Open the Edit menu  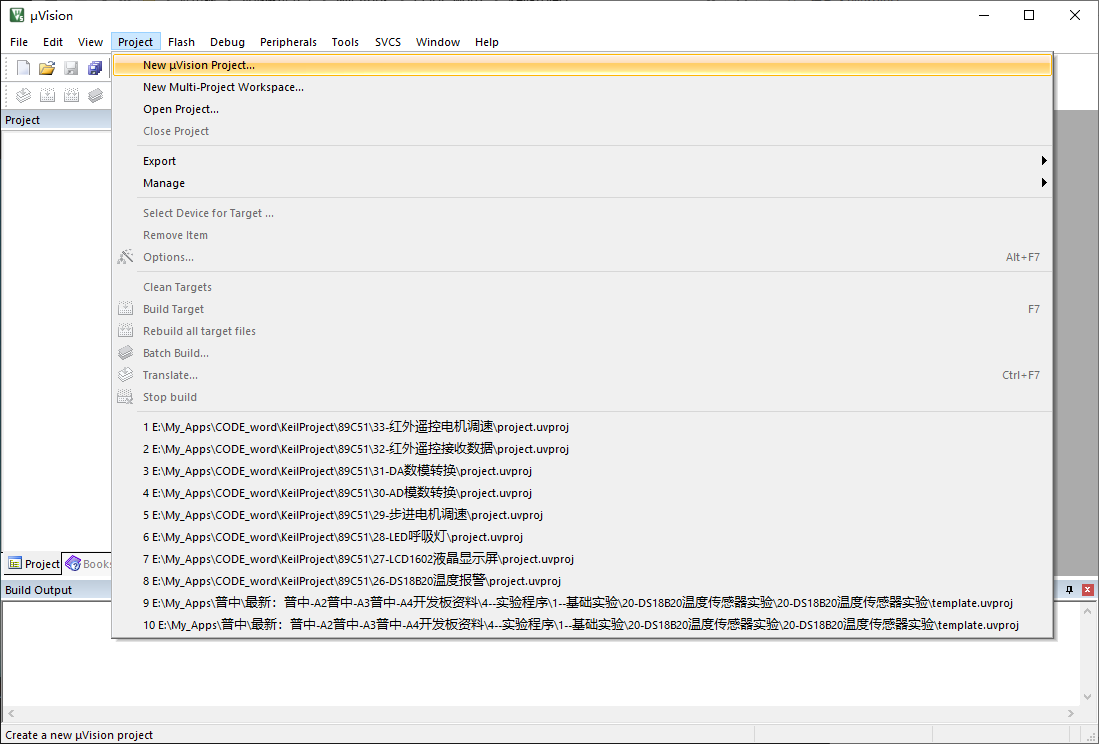53,42
